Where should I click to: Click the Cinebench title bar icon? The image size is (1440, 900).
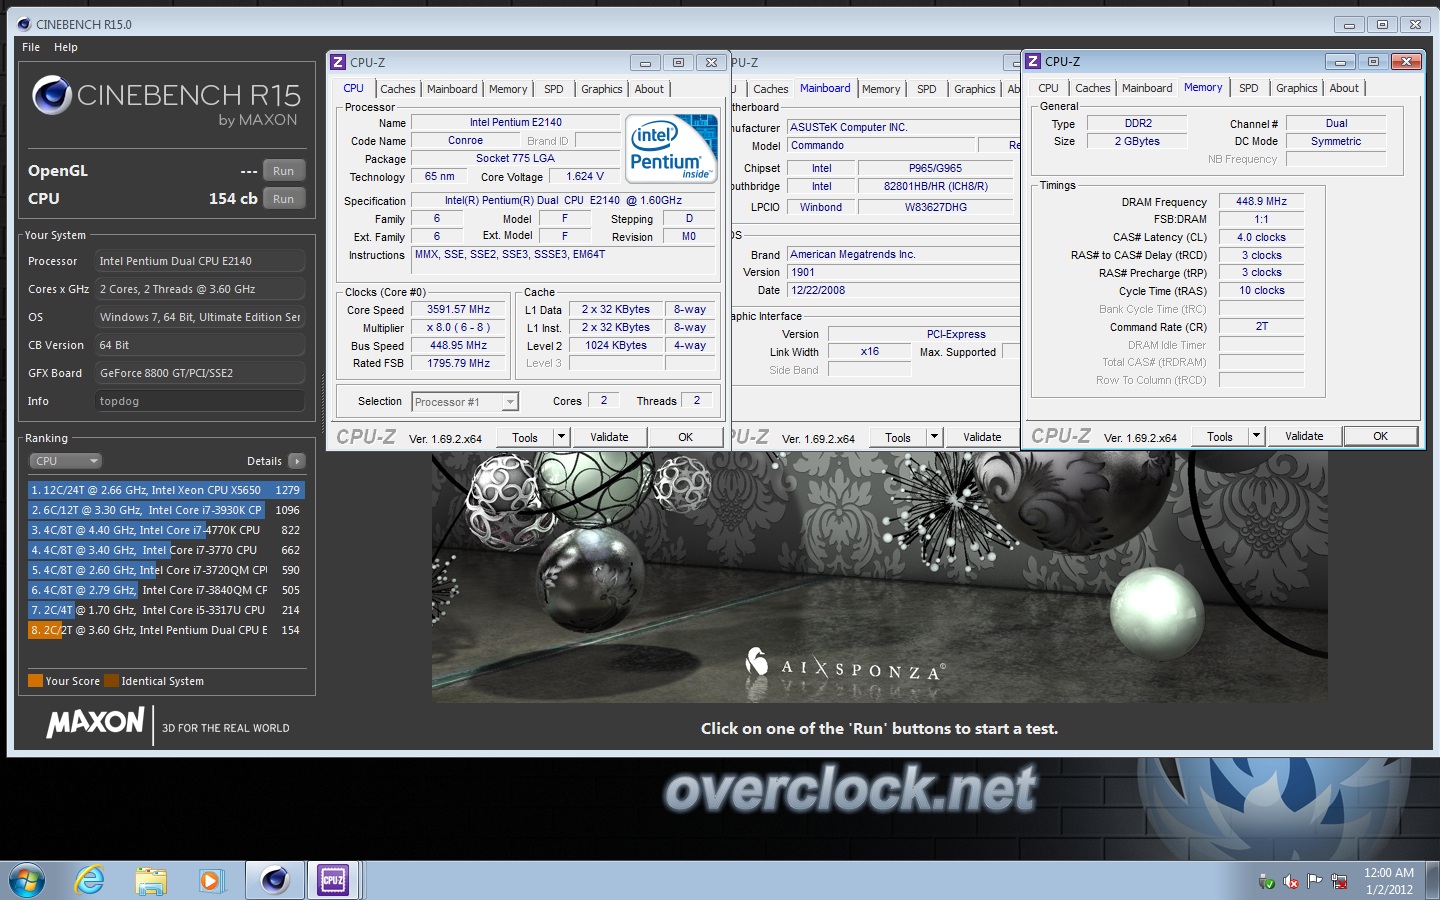(x=24, y=24)
